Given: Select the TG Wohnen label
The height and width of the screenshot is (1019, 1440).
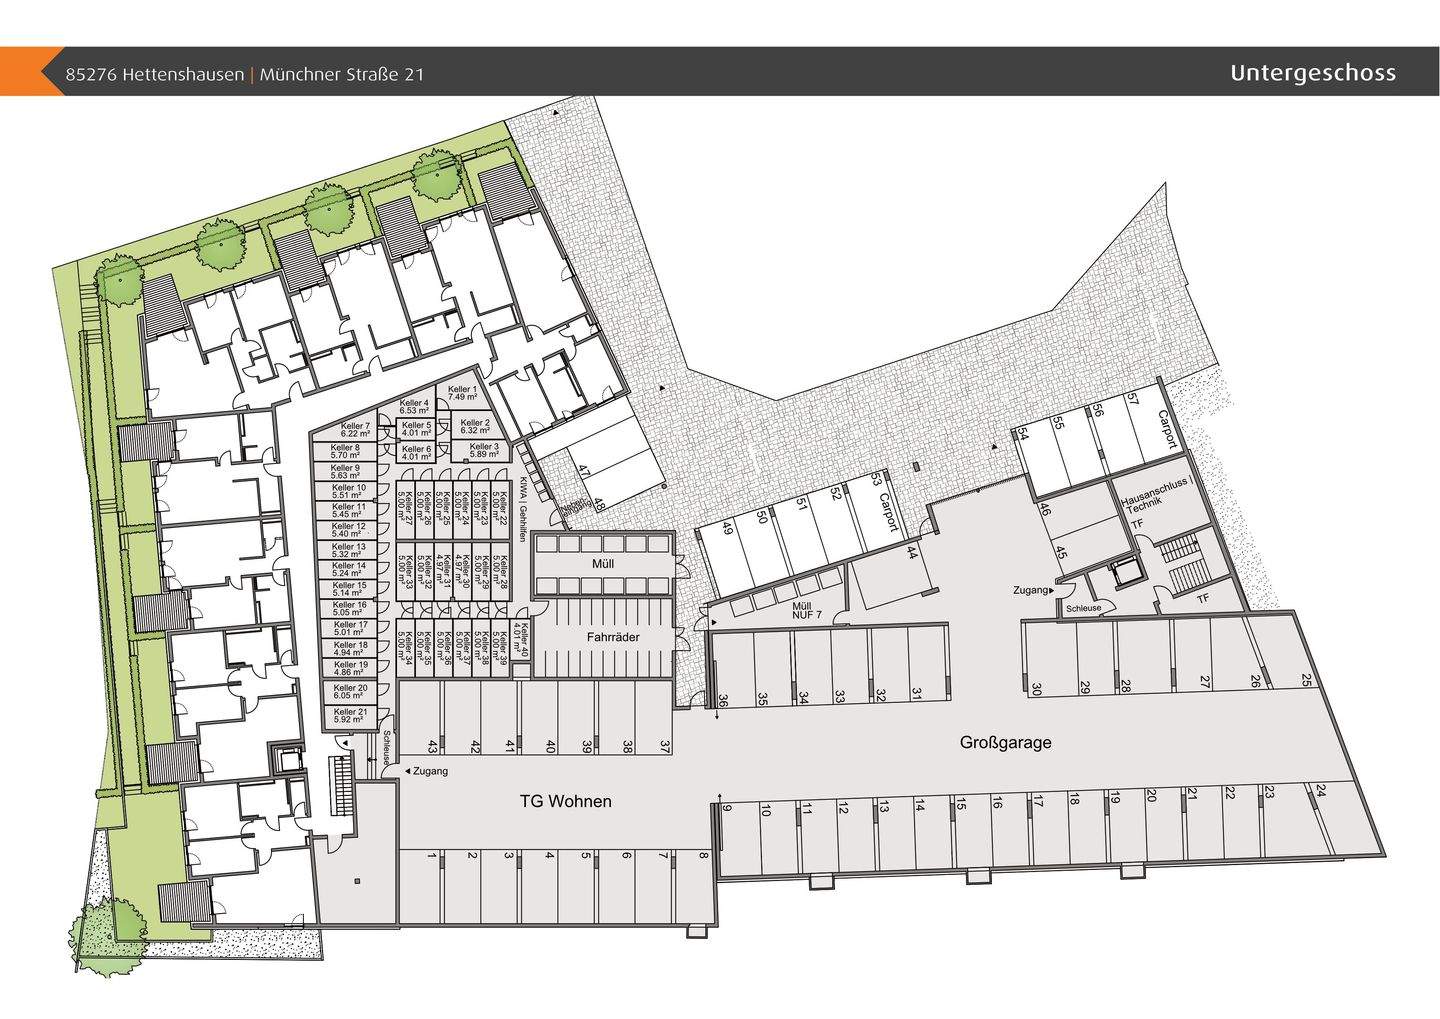Looking at the screenshot, I should click(565, 801).
